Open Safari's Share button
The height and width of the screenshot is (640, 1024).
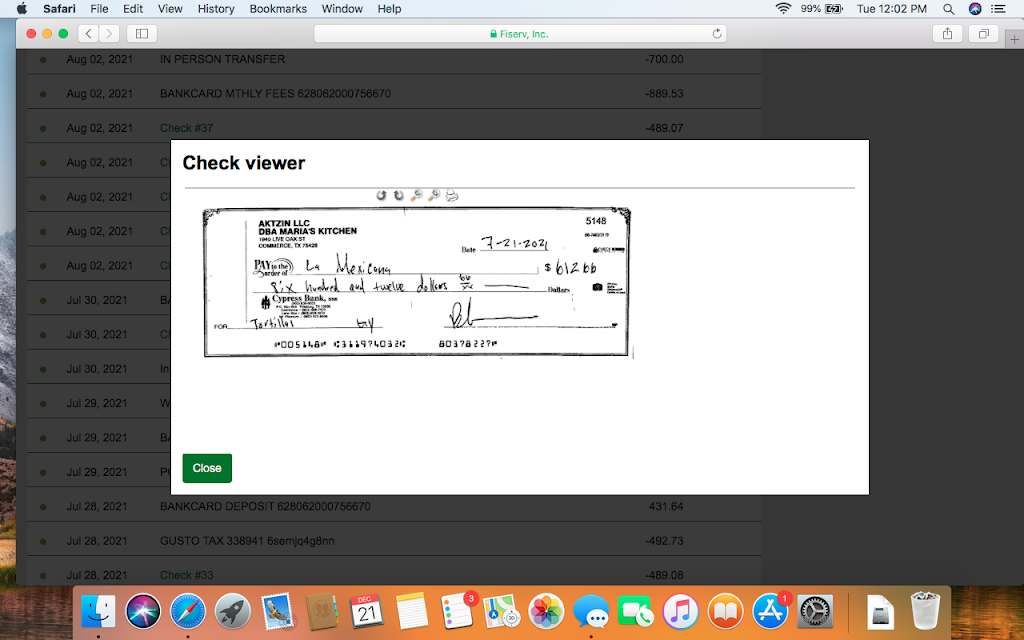pyautogui.click(x=947, y=34)
